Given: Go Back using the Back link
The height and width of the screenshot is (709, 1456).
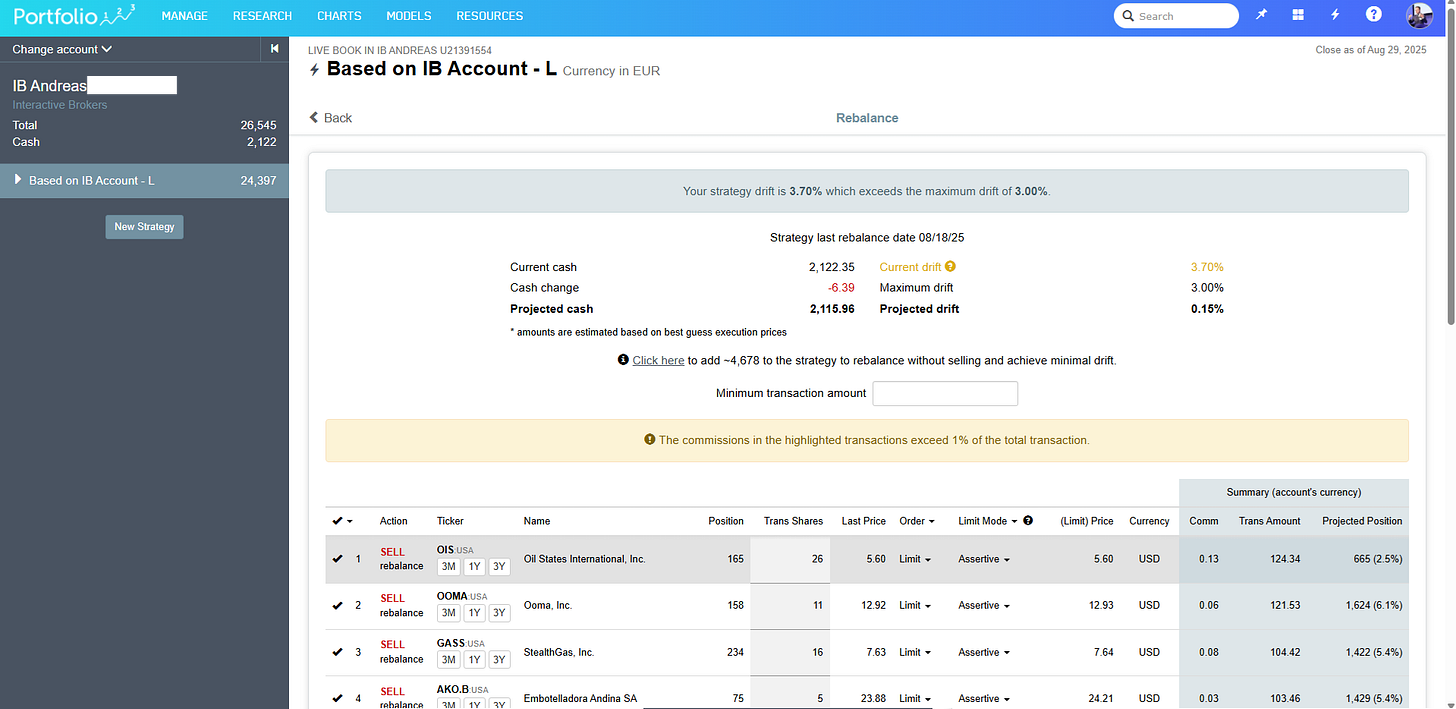Looking at the screenshot, I should point(330,118).
